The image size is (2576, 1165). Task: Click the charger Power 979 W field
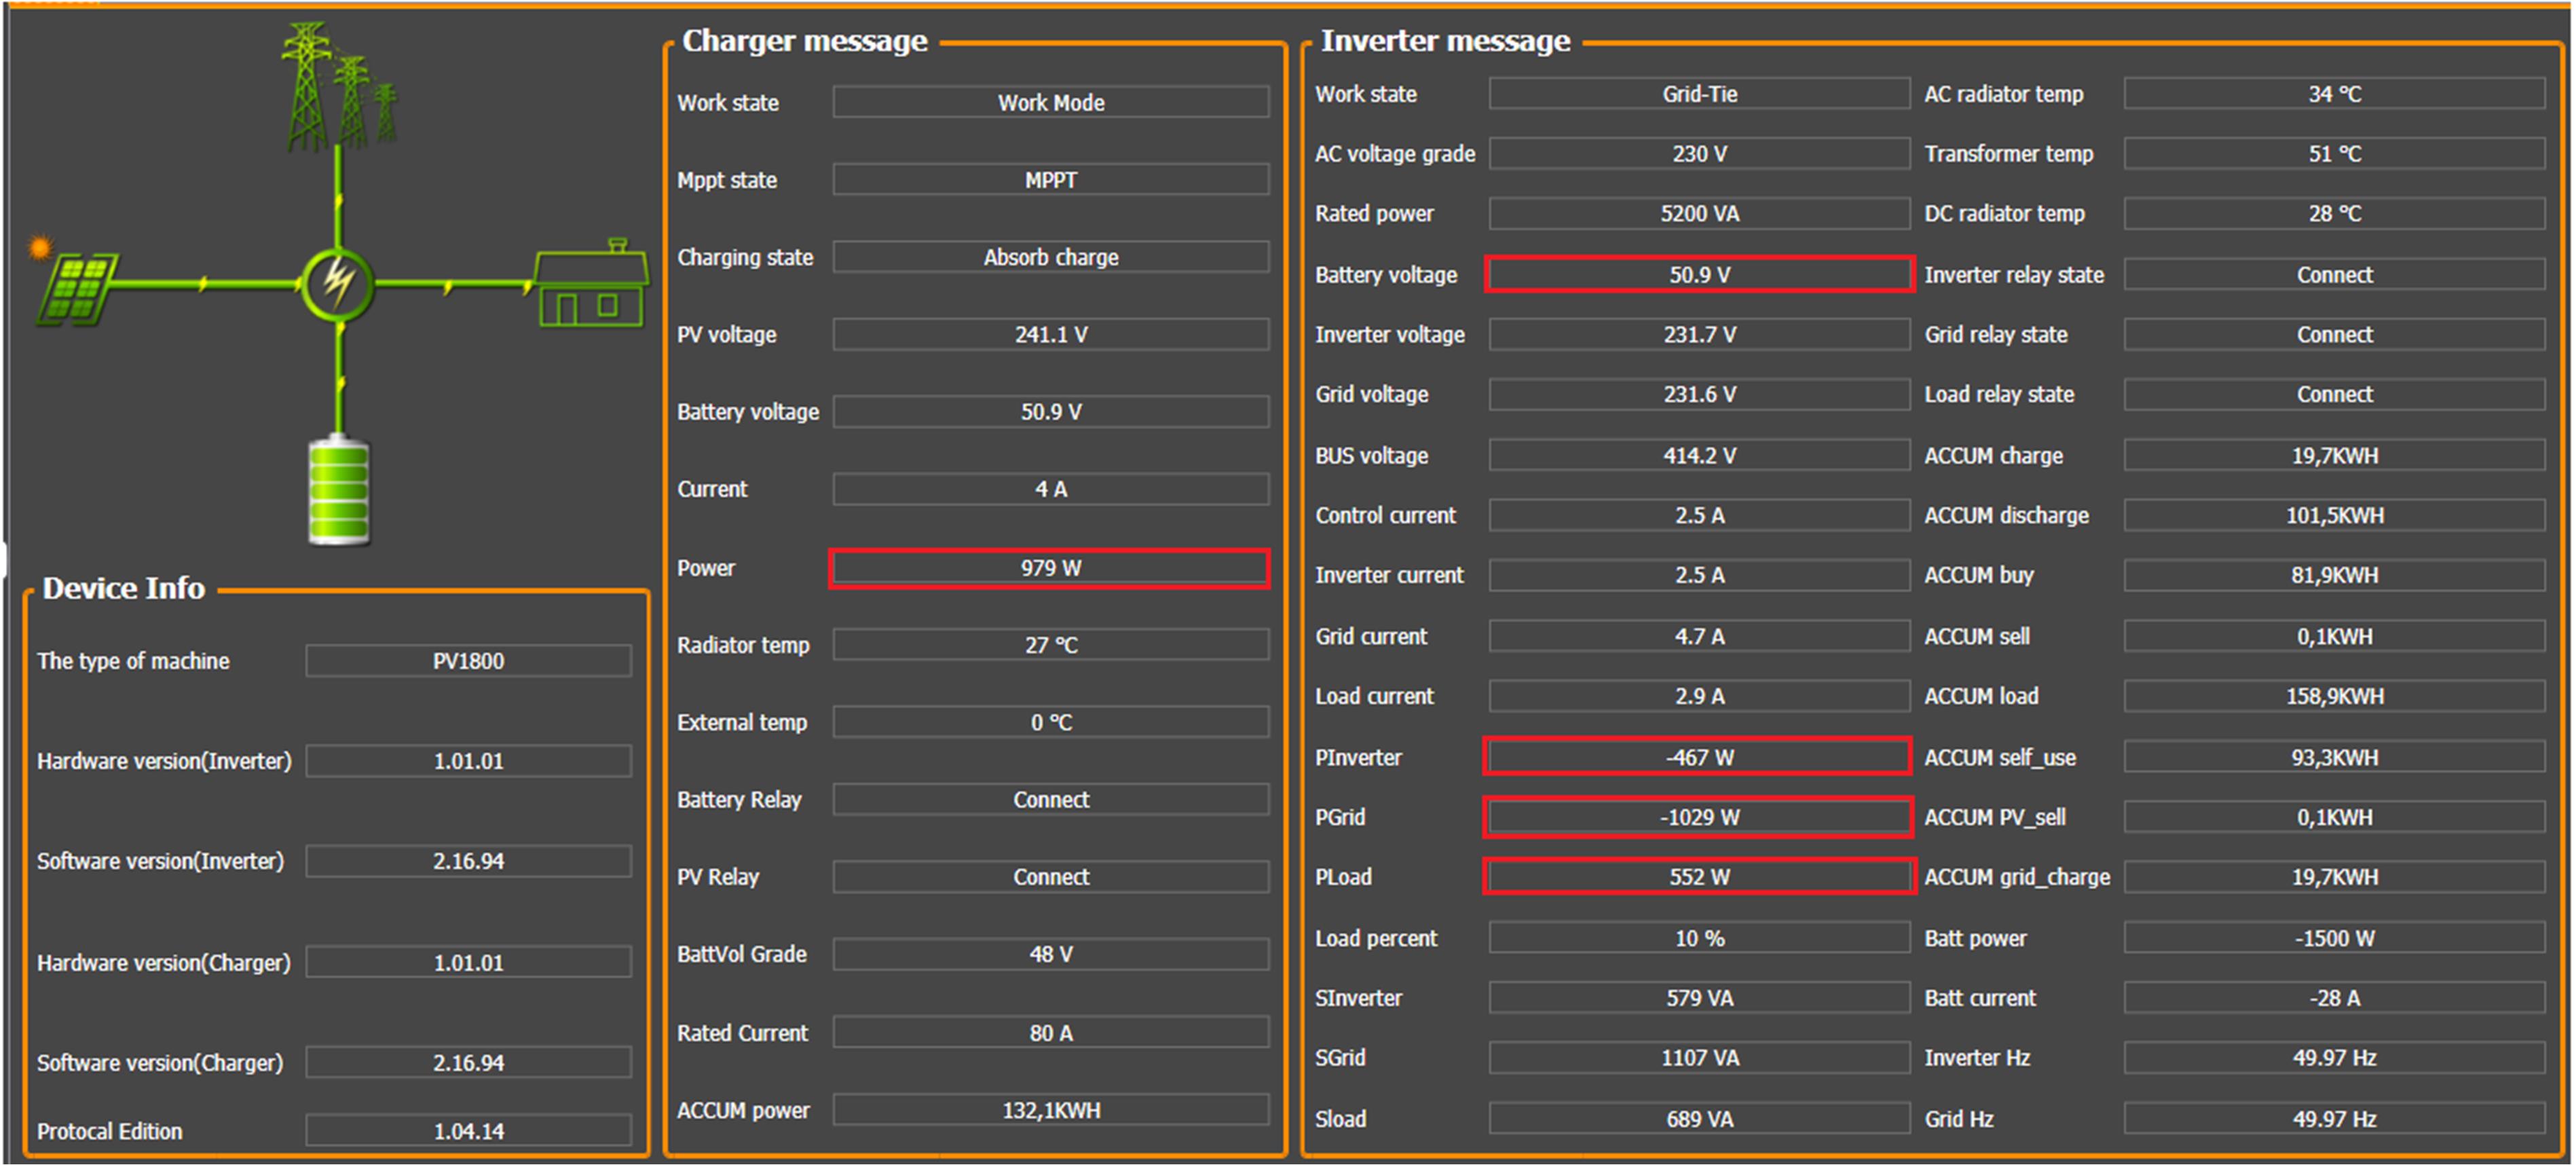point(1050,568)
